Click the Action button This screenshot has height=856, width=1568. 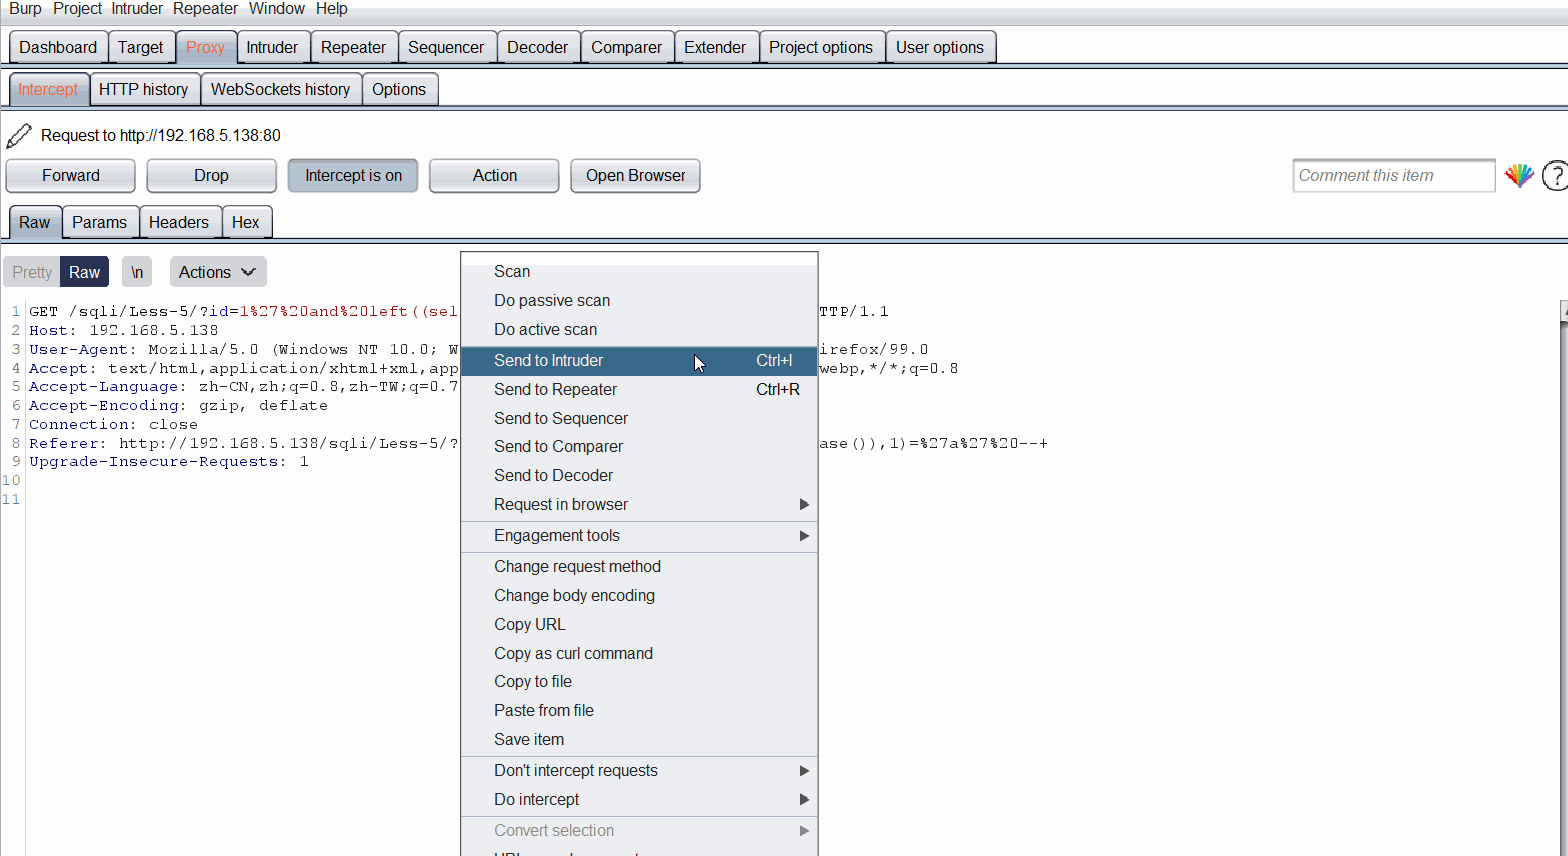495,176
